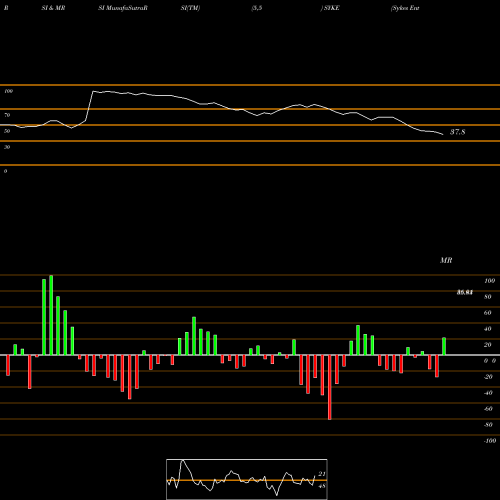Click the 30 label on RSI axis
The height and width of the screenshot is (500, 500).
point(7,147)
